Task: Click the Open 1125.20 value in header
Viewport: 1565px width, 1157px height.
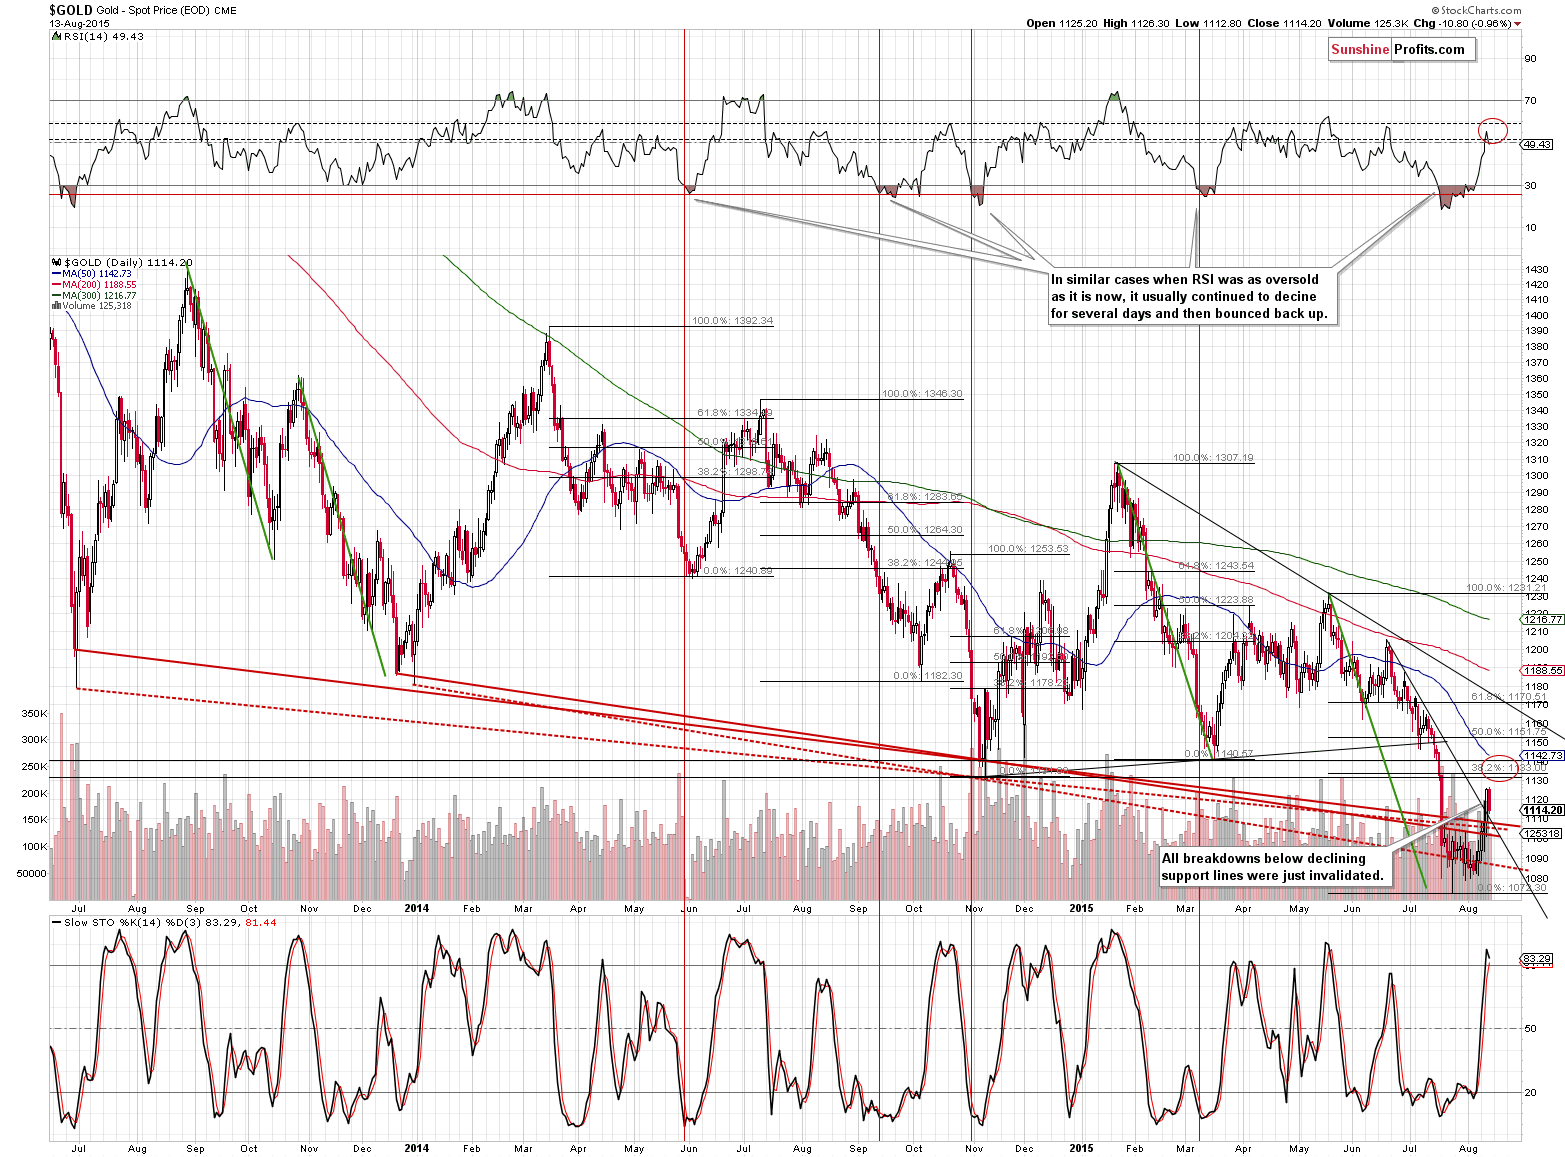Action: click(x=1060, y=23)
